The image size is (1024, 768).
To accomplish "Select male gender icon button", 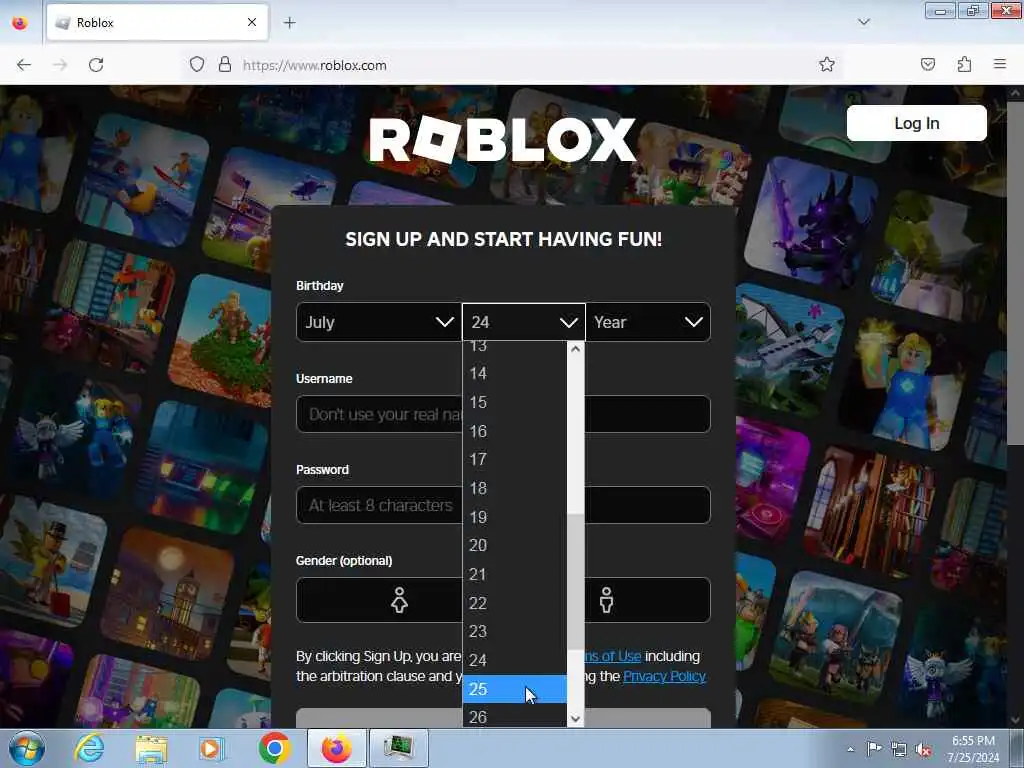I will pyautogui.click(x=607, y=600).
